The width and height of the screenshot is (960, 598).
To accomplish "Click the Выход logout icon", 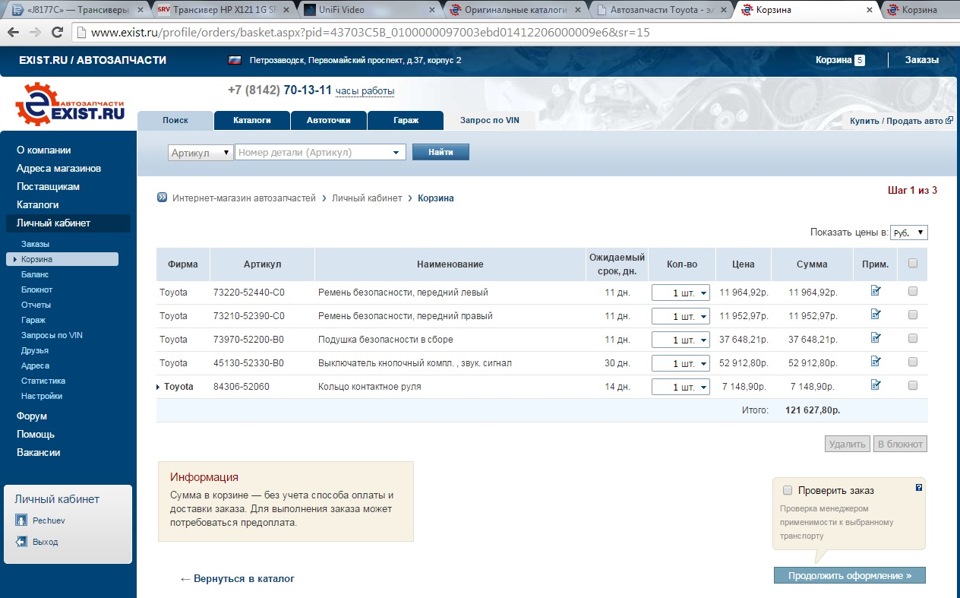I will click(21, 542).
